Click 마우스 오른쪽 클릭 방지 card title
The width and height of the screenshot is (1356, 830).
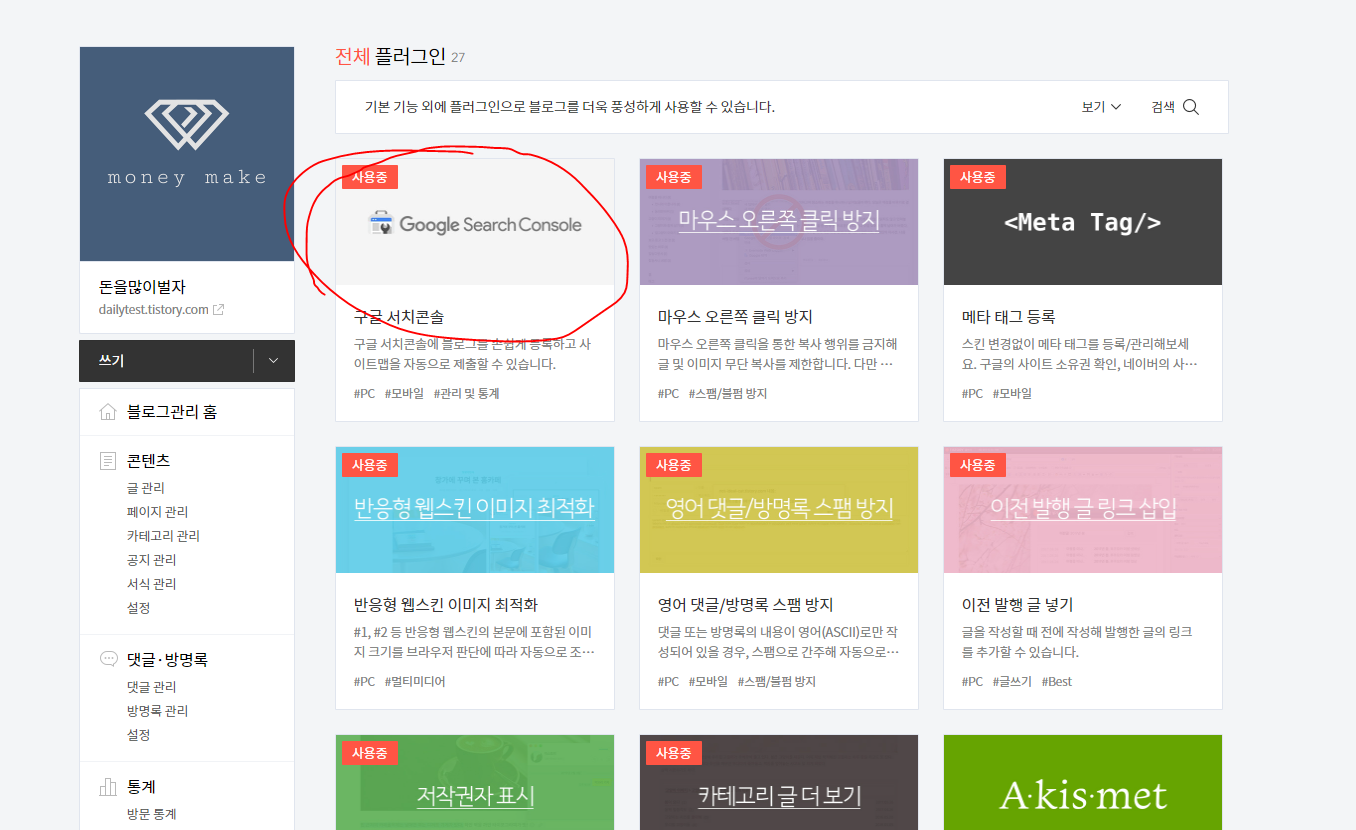(x=735, y=317)
